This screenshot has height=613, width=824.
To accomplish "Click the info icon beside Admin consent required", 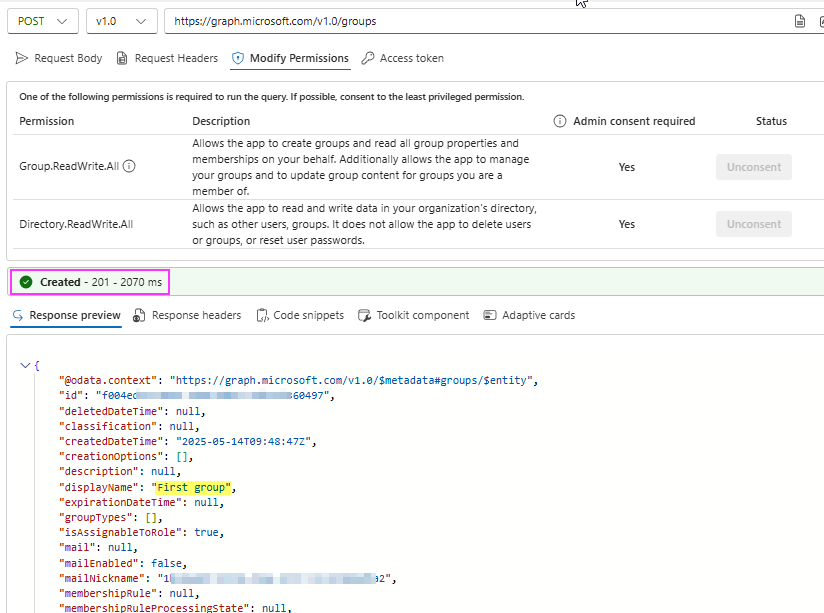I will [x=559, y=120].
